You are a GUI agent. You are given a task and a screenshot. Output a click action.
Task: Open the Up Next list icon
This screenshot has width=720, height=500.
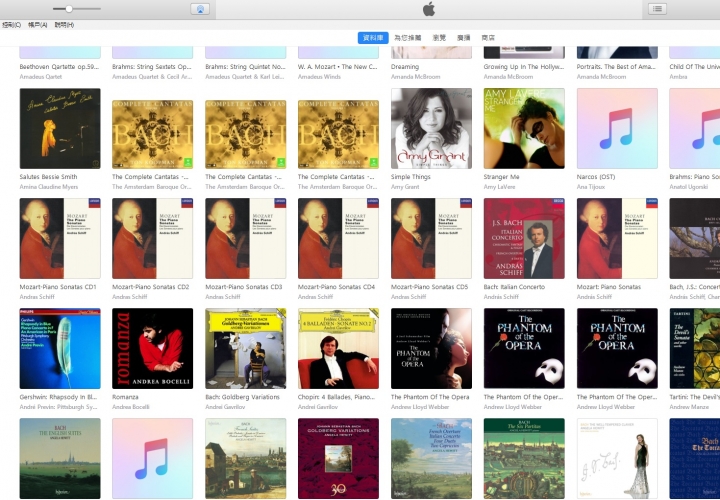[x=657, y=9]
